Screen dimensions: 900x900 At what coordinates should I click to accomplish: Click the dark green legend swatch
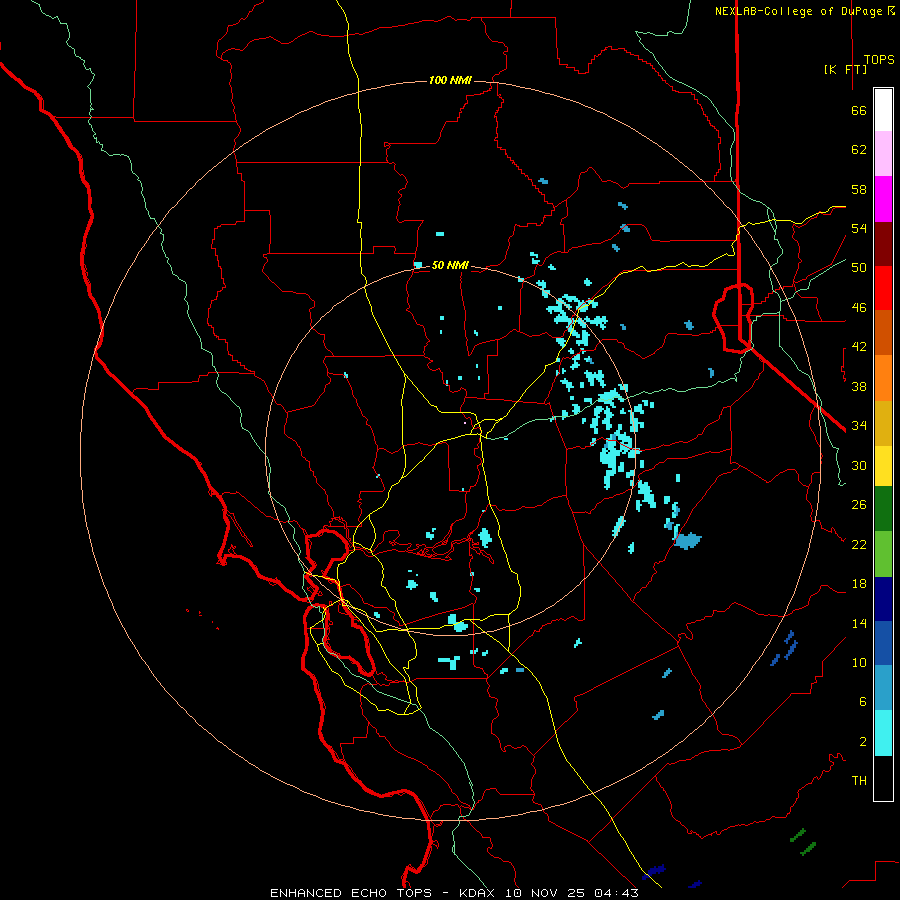(x=883, y=509)
